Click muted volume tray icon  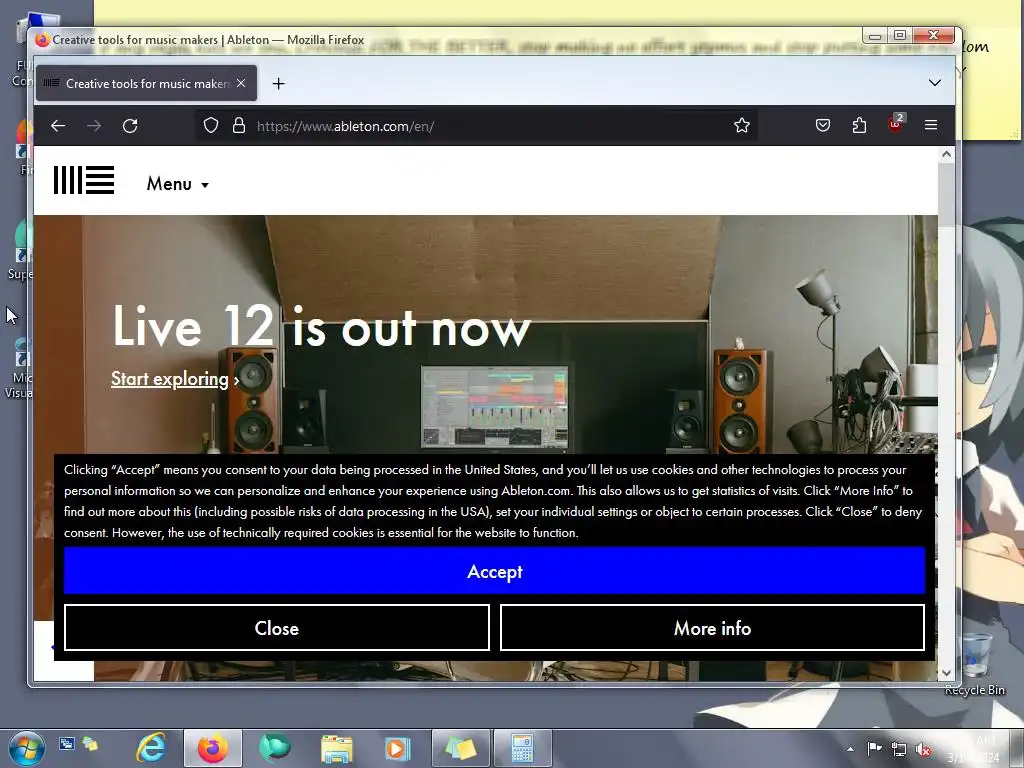(x=923, y=748)
